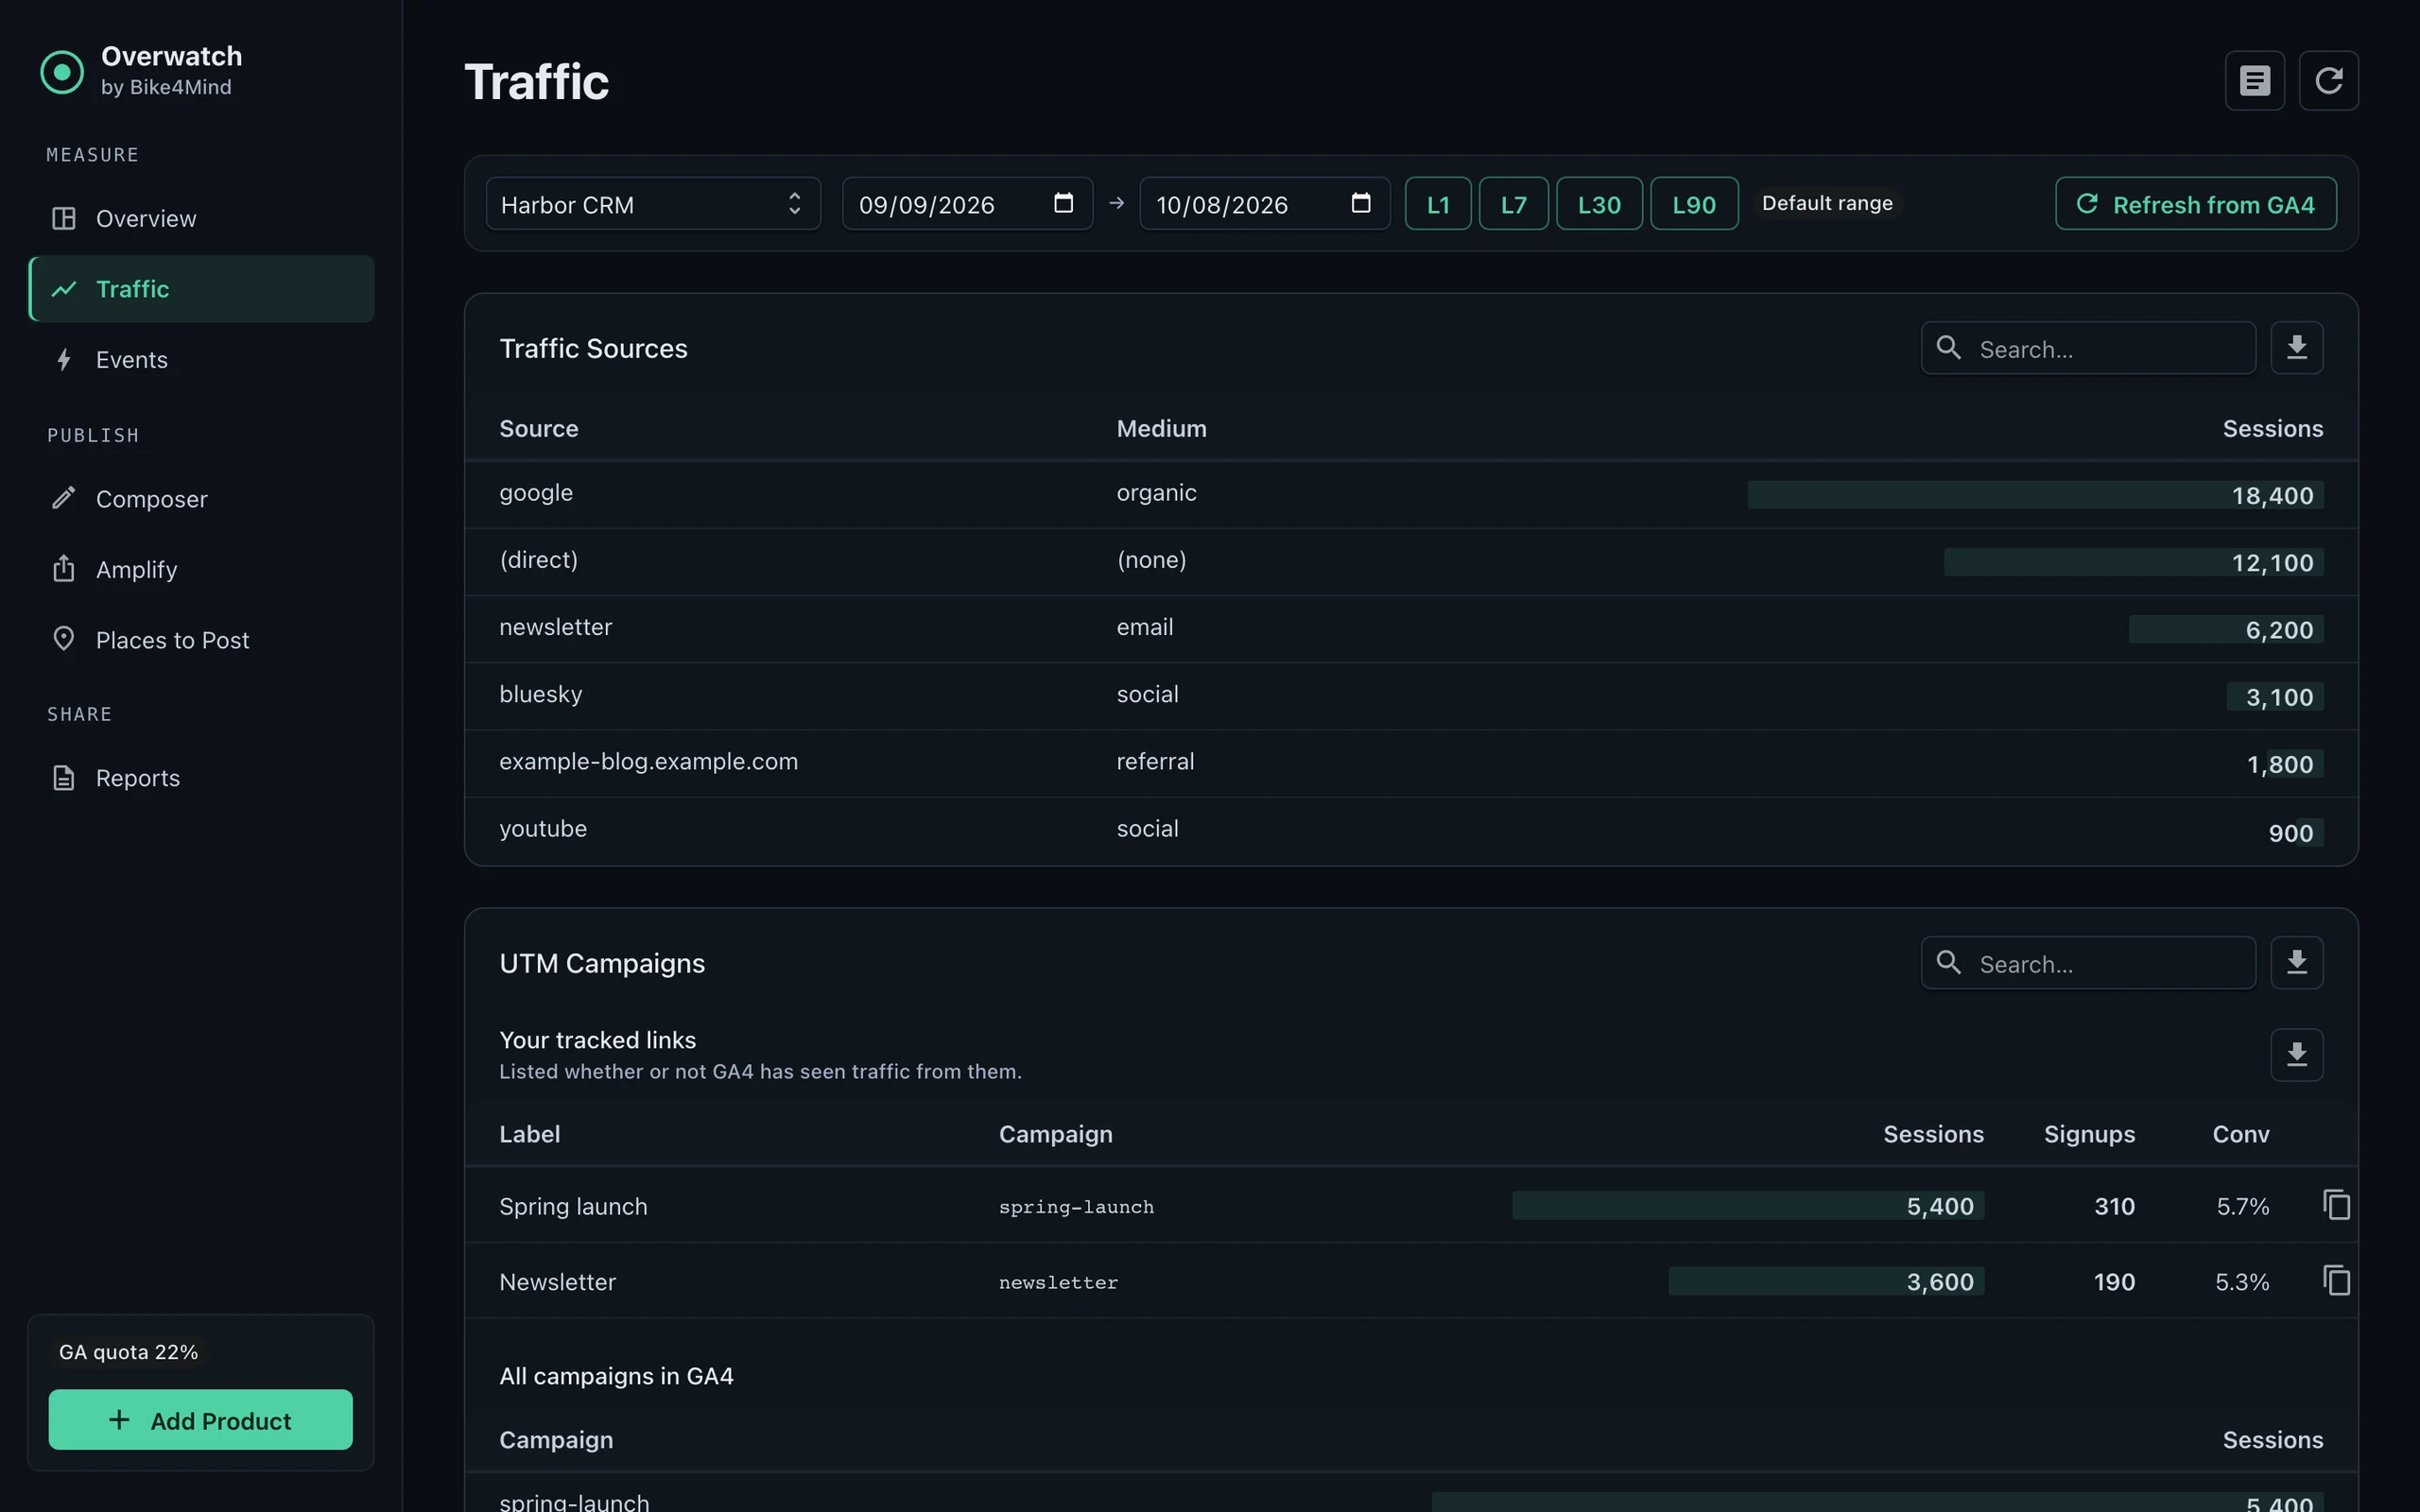Open Composer from the sidebar
This screenshot has width=2420, height=1512.
coord(201,498)
